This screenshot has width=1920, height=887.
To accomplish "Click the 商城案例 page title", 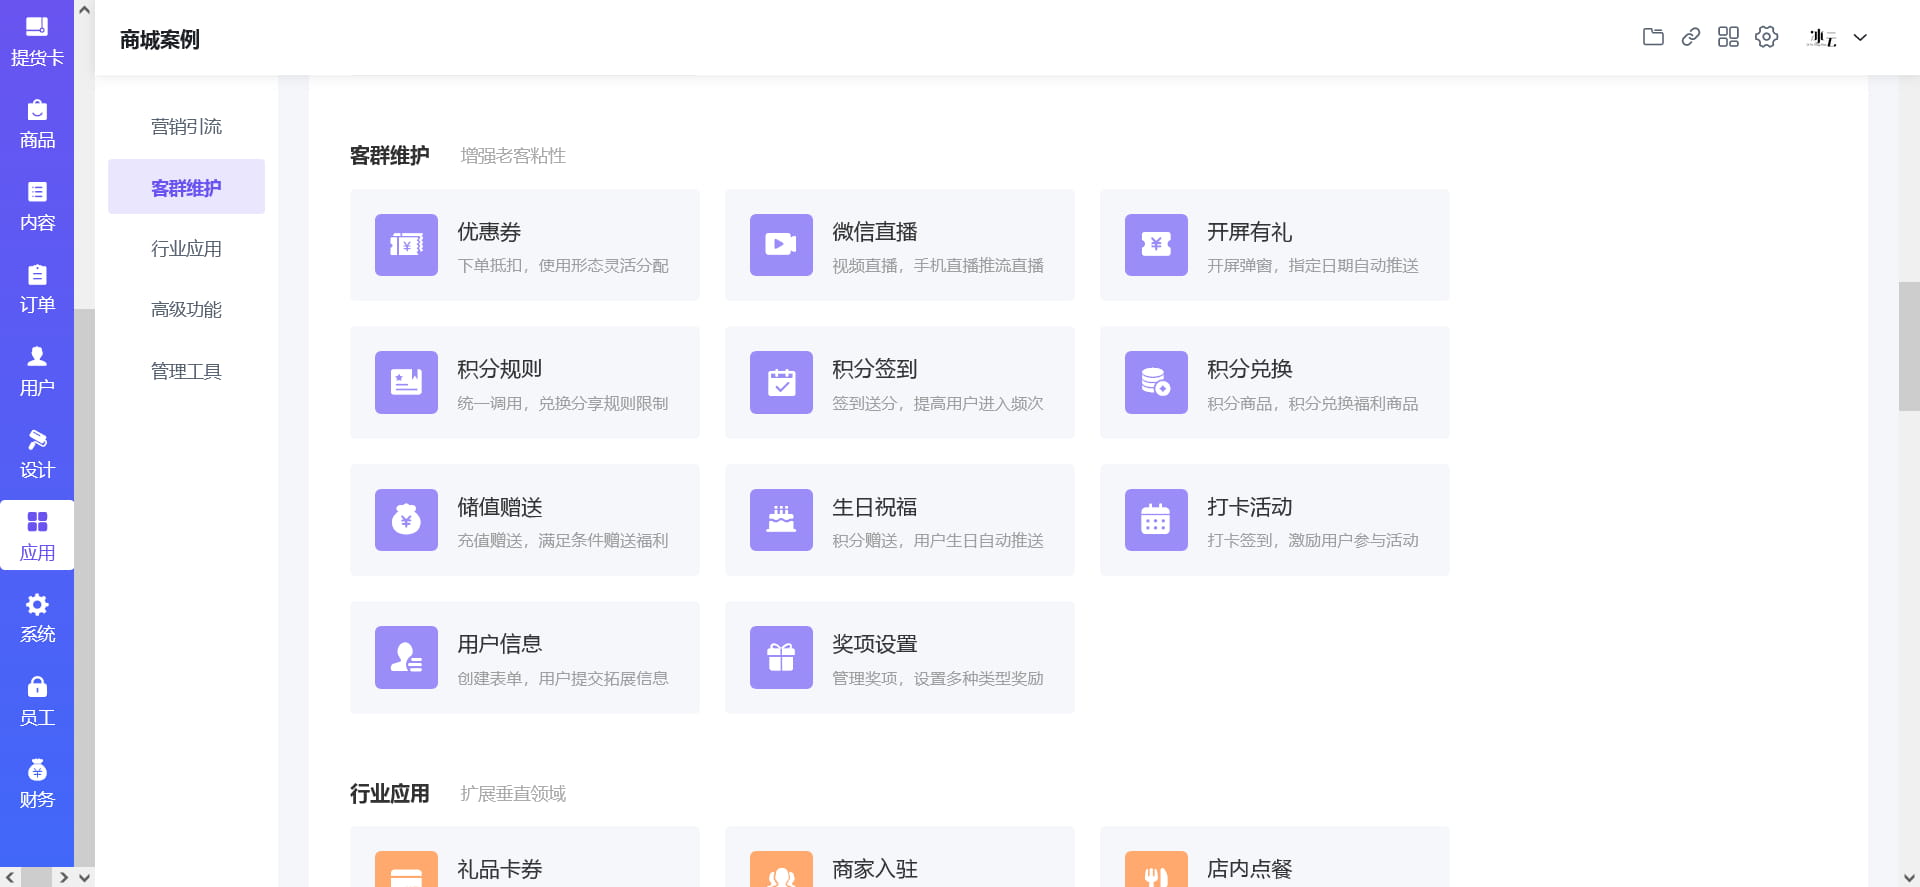I will tap(160, 39).
